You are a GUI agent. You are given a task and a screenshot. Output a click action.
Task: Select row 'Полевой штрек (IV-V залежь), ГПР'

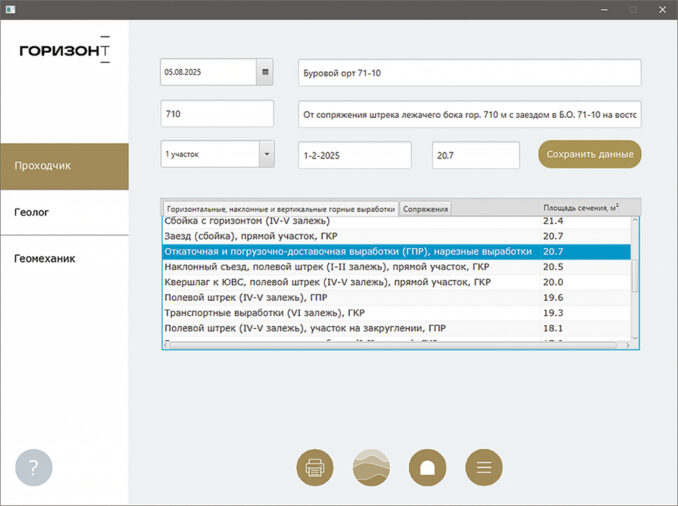click(350, 297)
